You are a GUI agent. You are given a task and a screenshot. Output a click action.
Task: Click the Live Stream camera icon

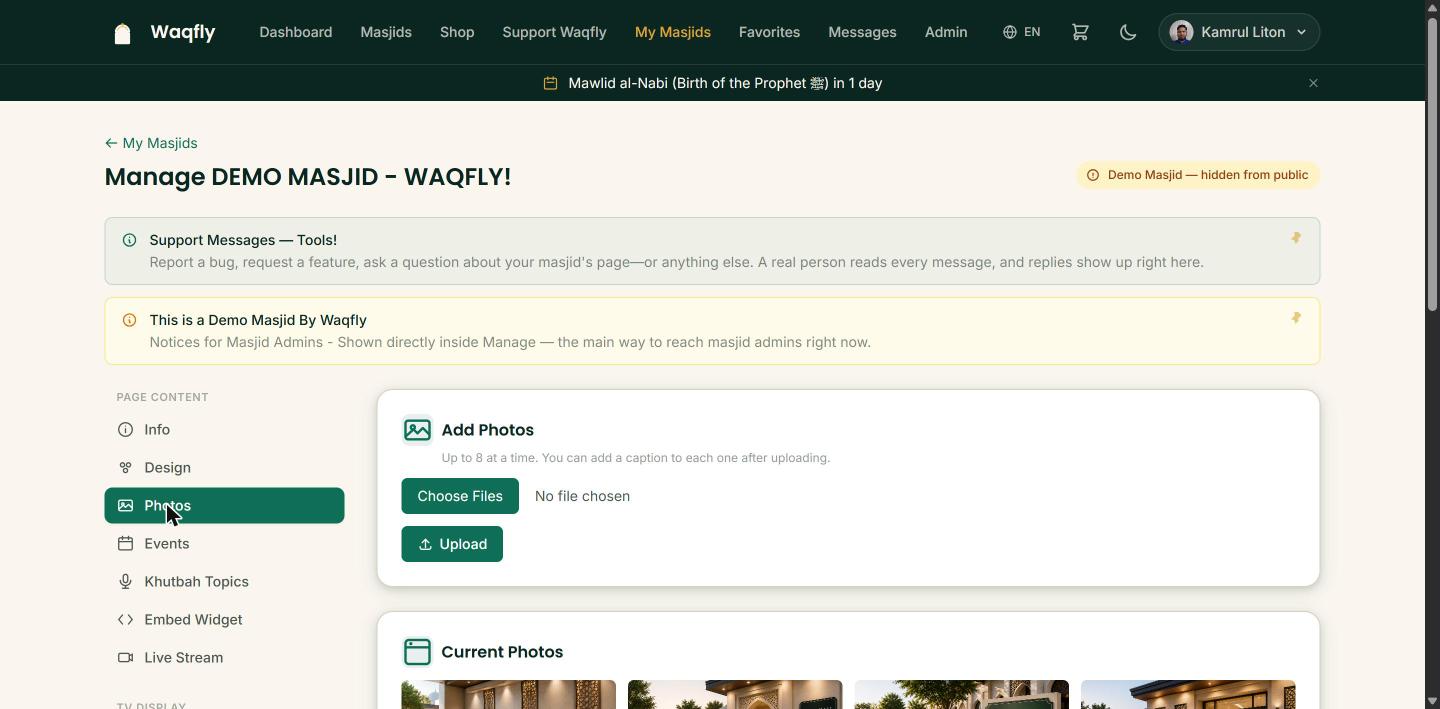(125, 657)
